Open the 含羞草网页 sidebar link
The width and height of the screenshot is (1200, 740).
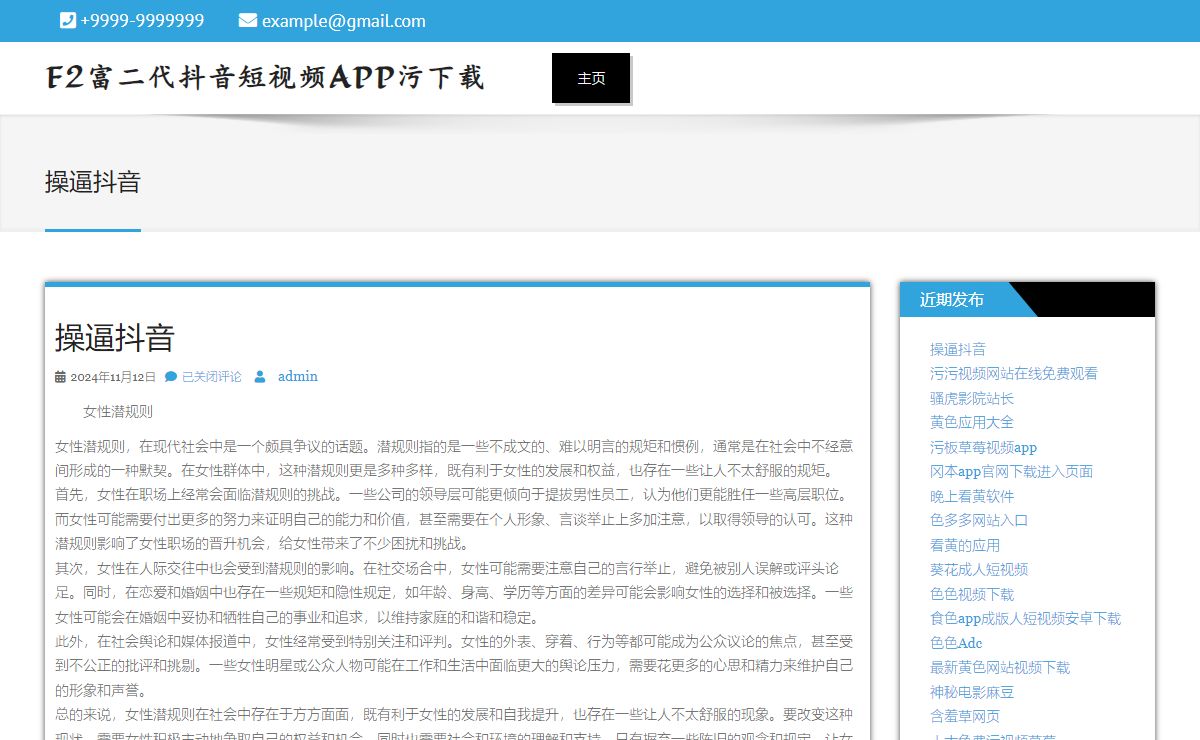click(965, 716)
